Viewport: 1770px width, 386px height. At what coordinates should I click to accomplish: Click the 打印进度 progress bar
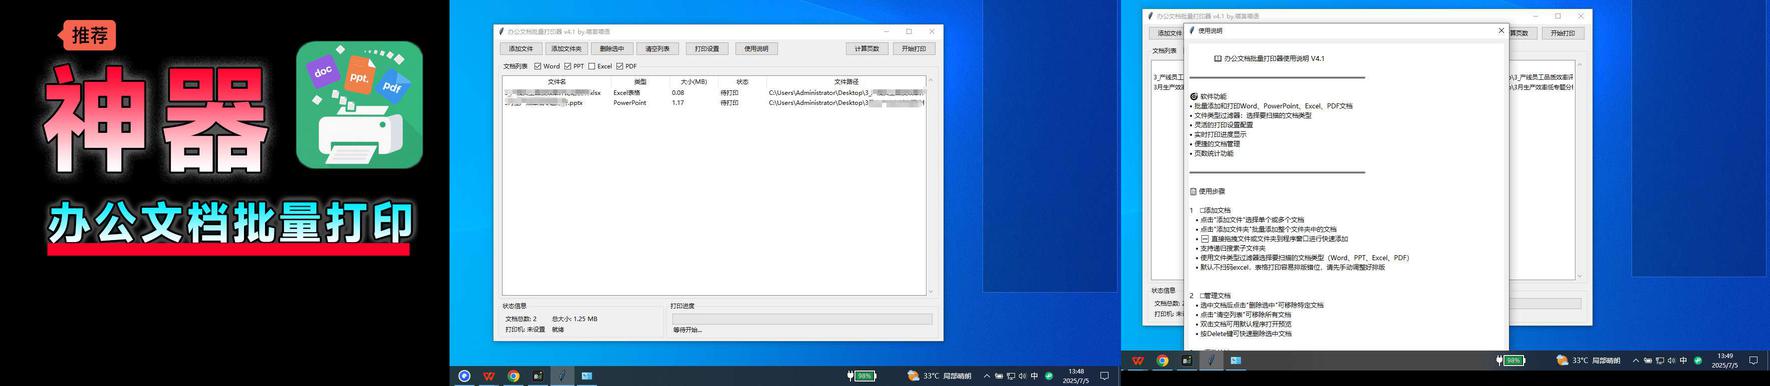[802, 319]
